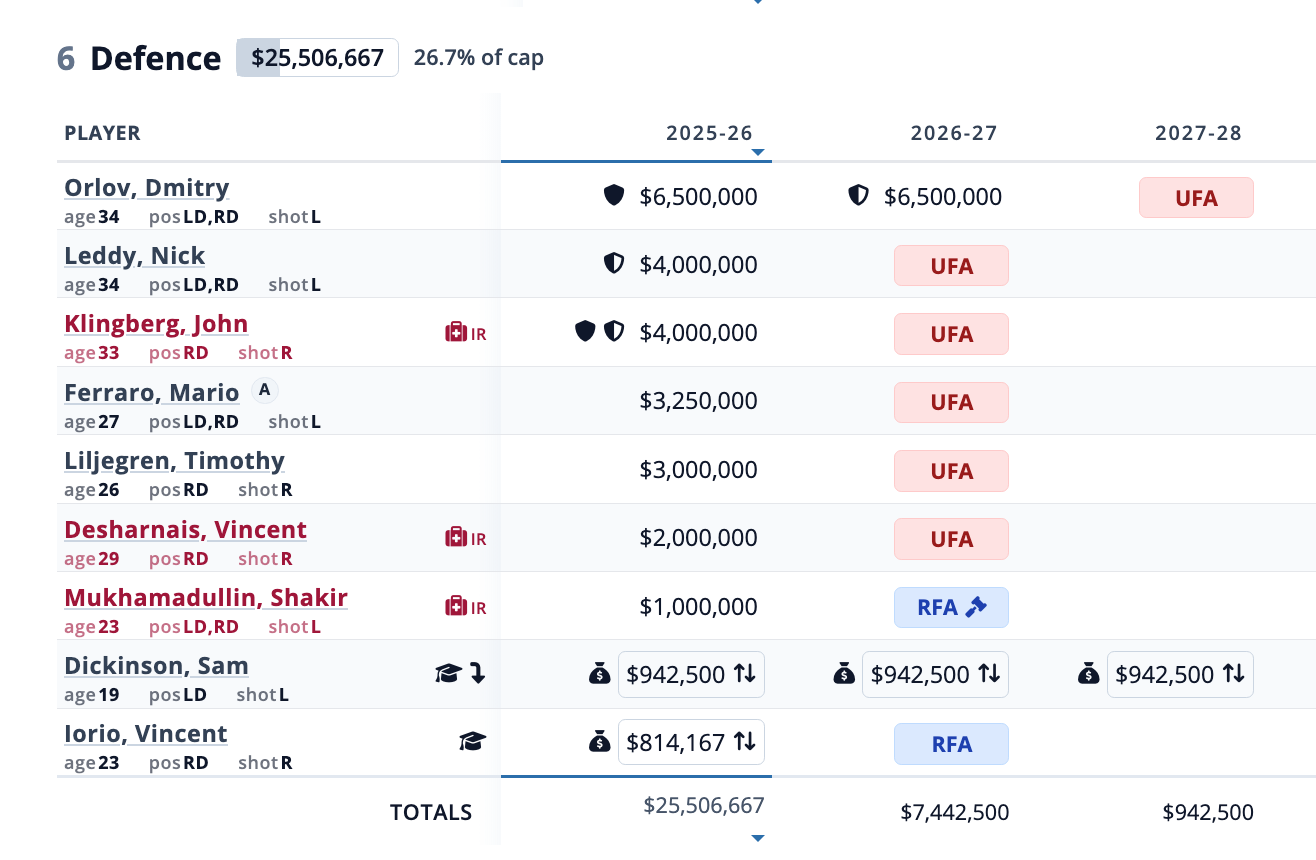Screen dimensions: 1316x860
Task: Click the arbitration gavel icon on Mukhamadullin's RFA
Action: 977,607
